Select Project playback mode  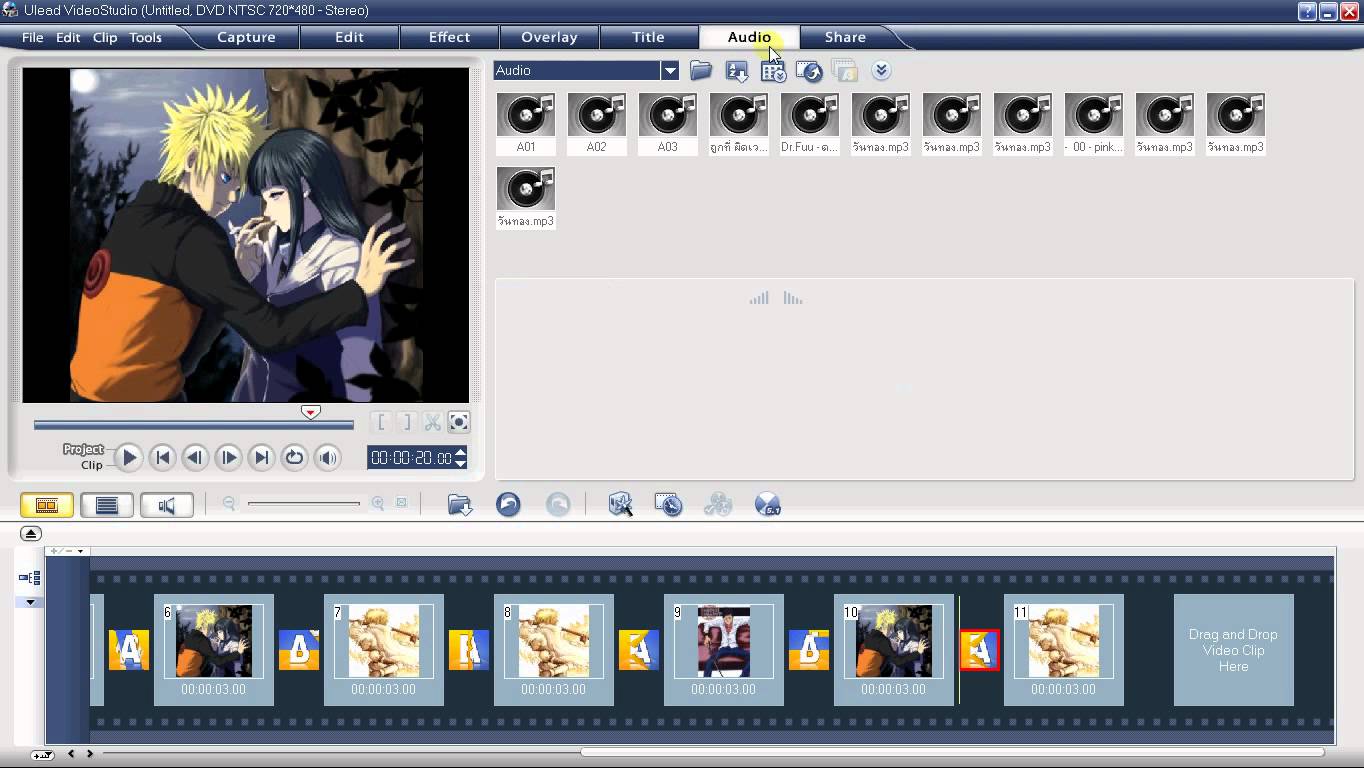(84, 449)
